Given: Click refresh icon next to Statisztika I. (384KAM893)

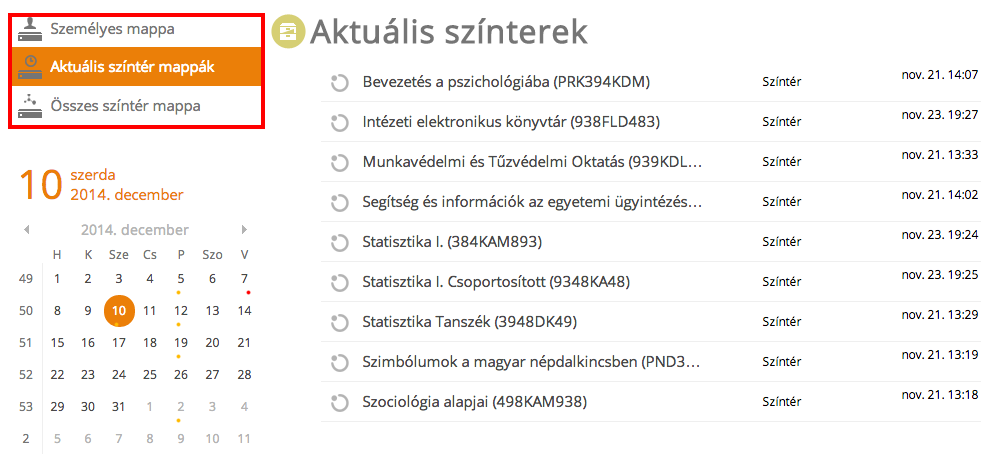Looking at the screenshot, I should tap(340, 242).
